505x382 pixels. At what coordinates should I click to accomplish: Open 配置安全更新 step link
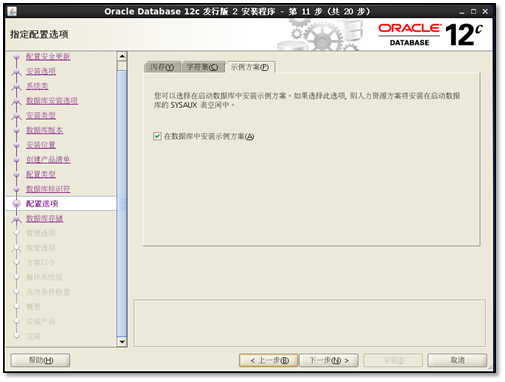pos(48,57)
